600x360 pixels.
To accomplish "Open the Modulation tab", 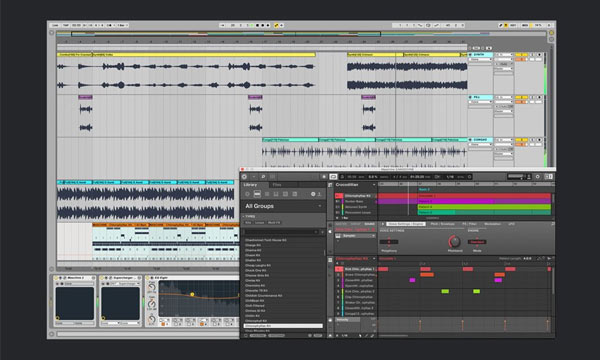I will (492, 224).
